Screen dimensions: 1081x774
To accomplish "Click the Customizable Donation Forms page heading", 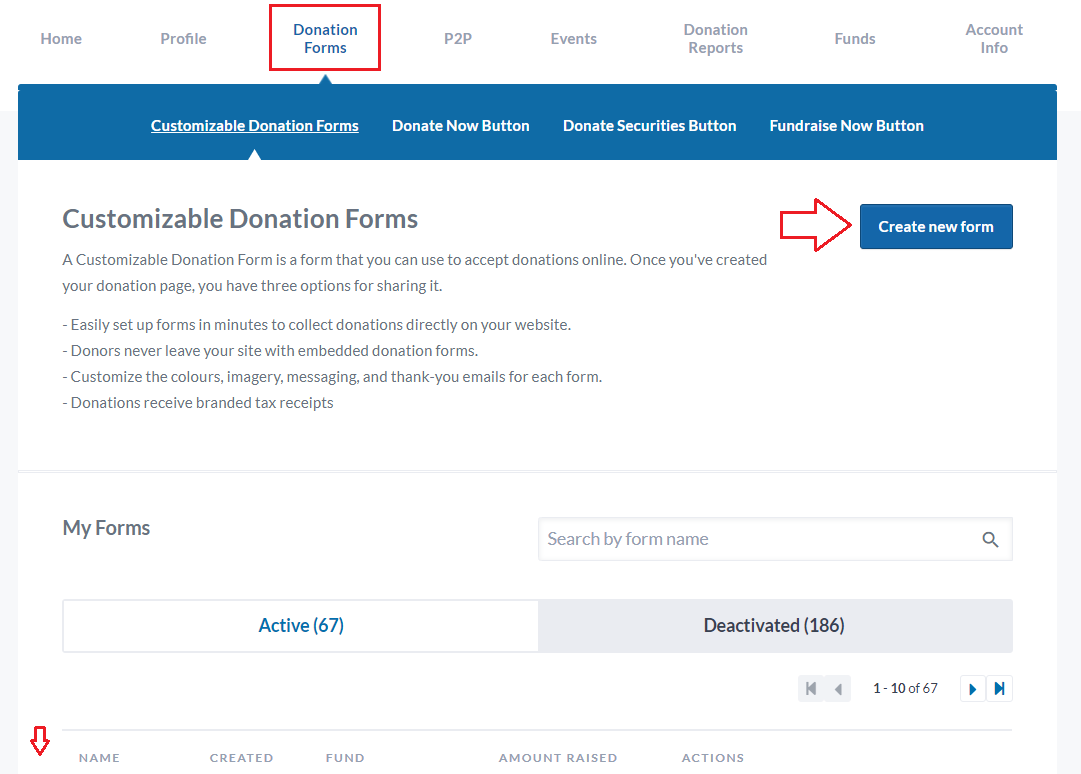I will (x=241, y=219).
